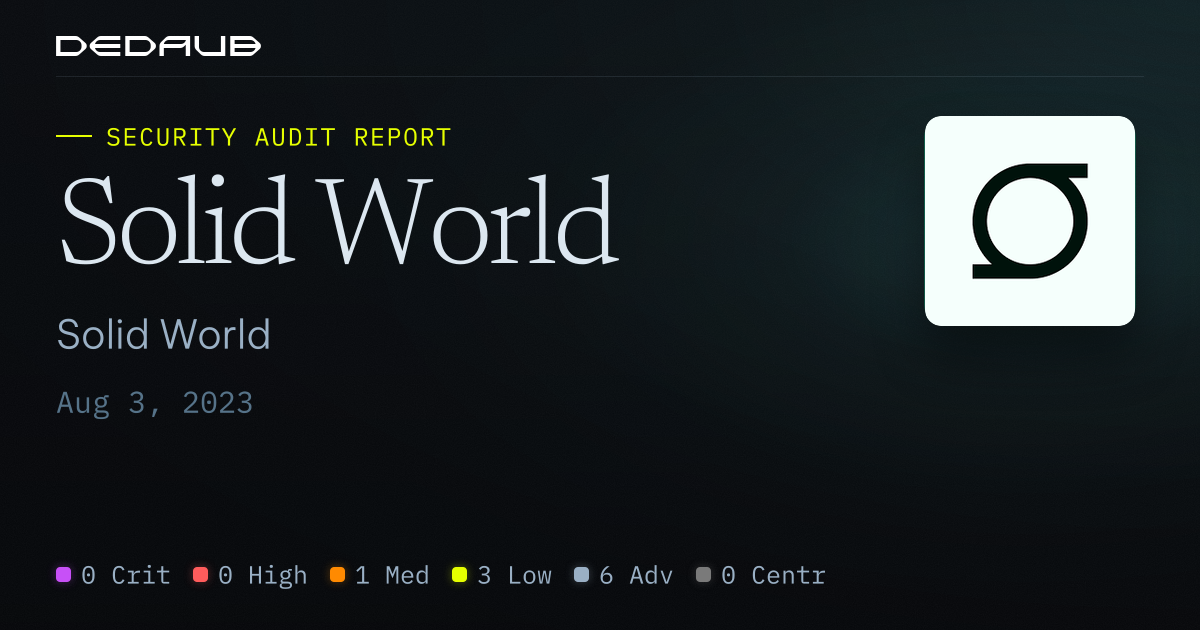This screenshot has height=630, width=1200.
Task: Click the Solid World logo tile
Action: click(1030, 221)
